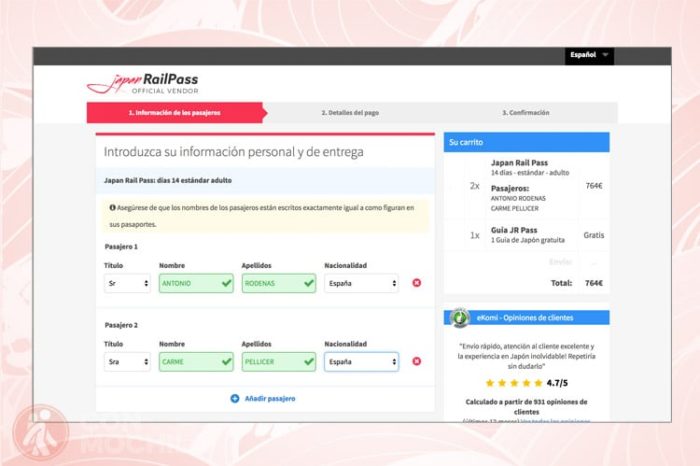Screen dimensions: 700x466
Task: Click the Apellidos field containing RODENAS
Action: pos(279,283)
